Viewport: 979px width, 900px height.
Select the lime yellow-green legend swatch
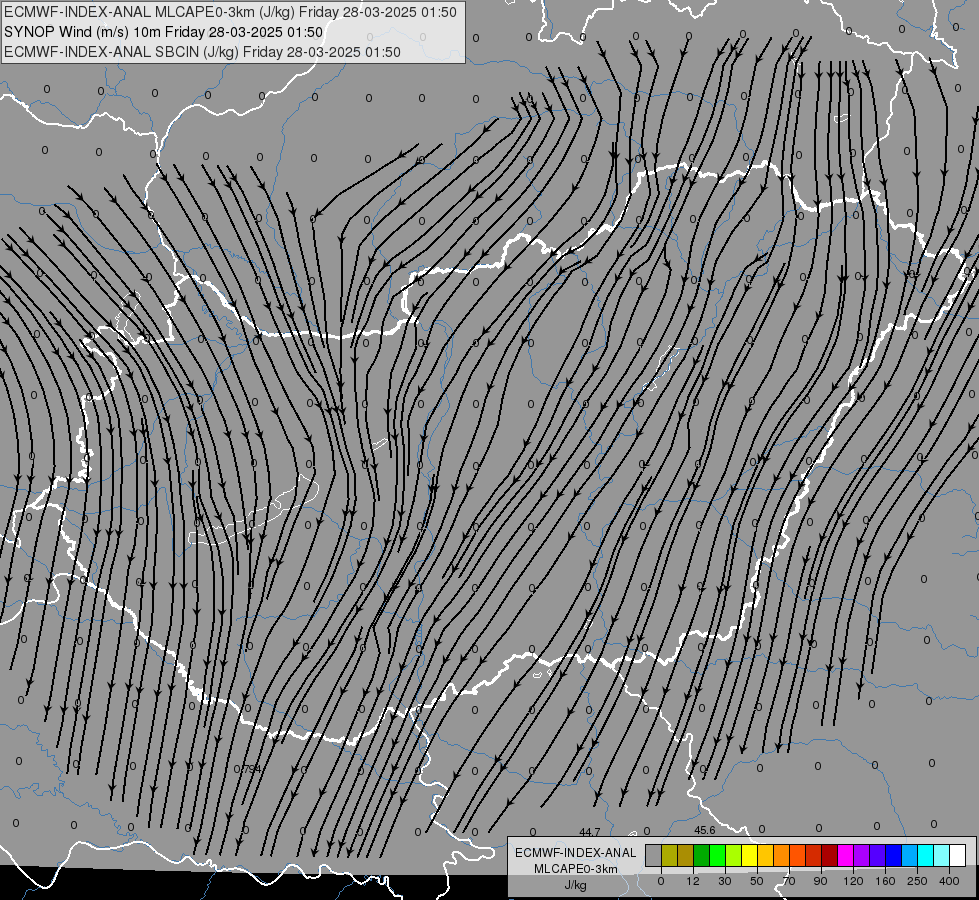pyautogui.click(x=734, y=855)
